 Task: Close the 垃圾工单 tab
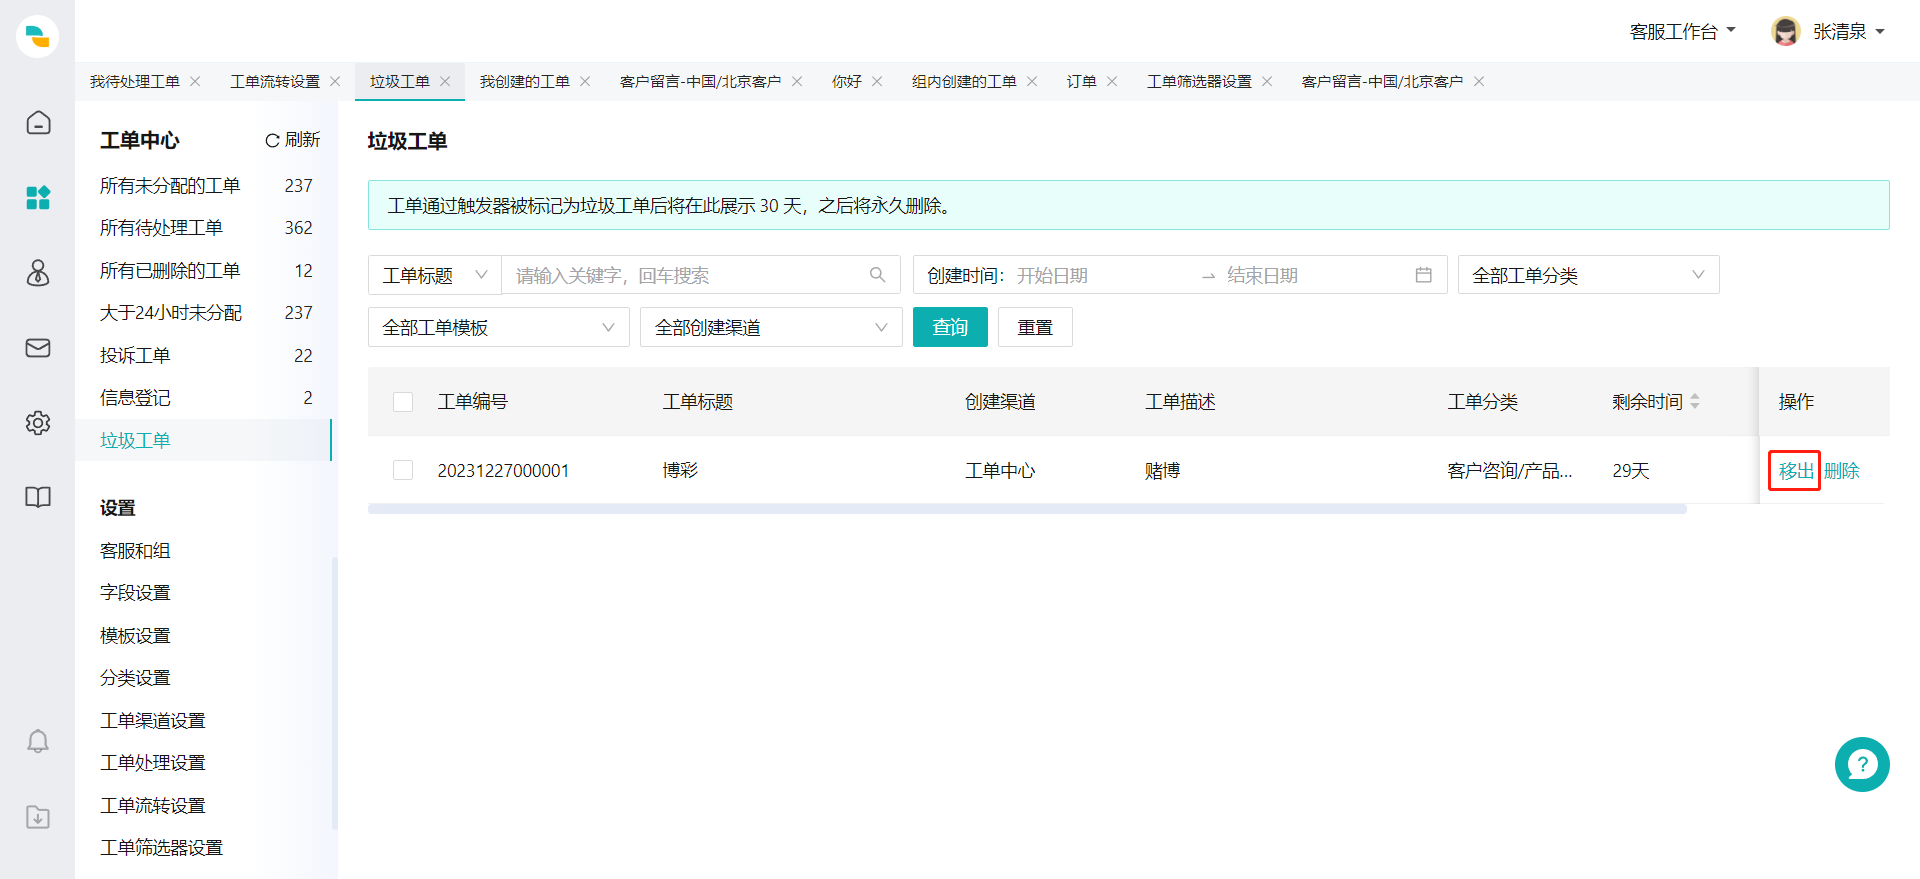[x=445, y=82]
